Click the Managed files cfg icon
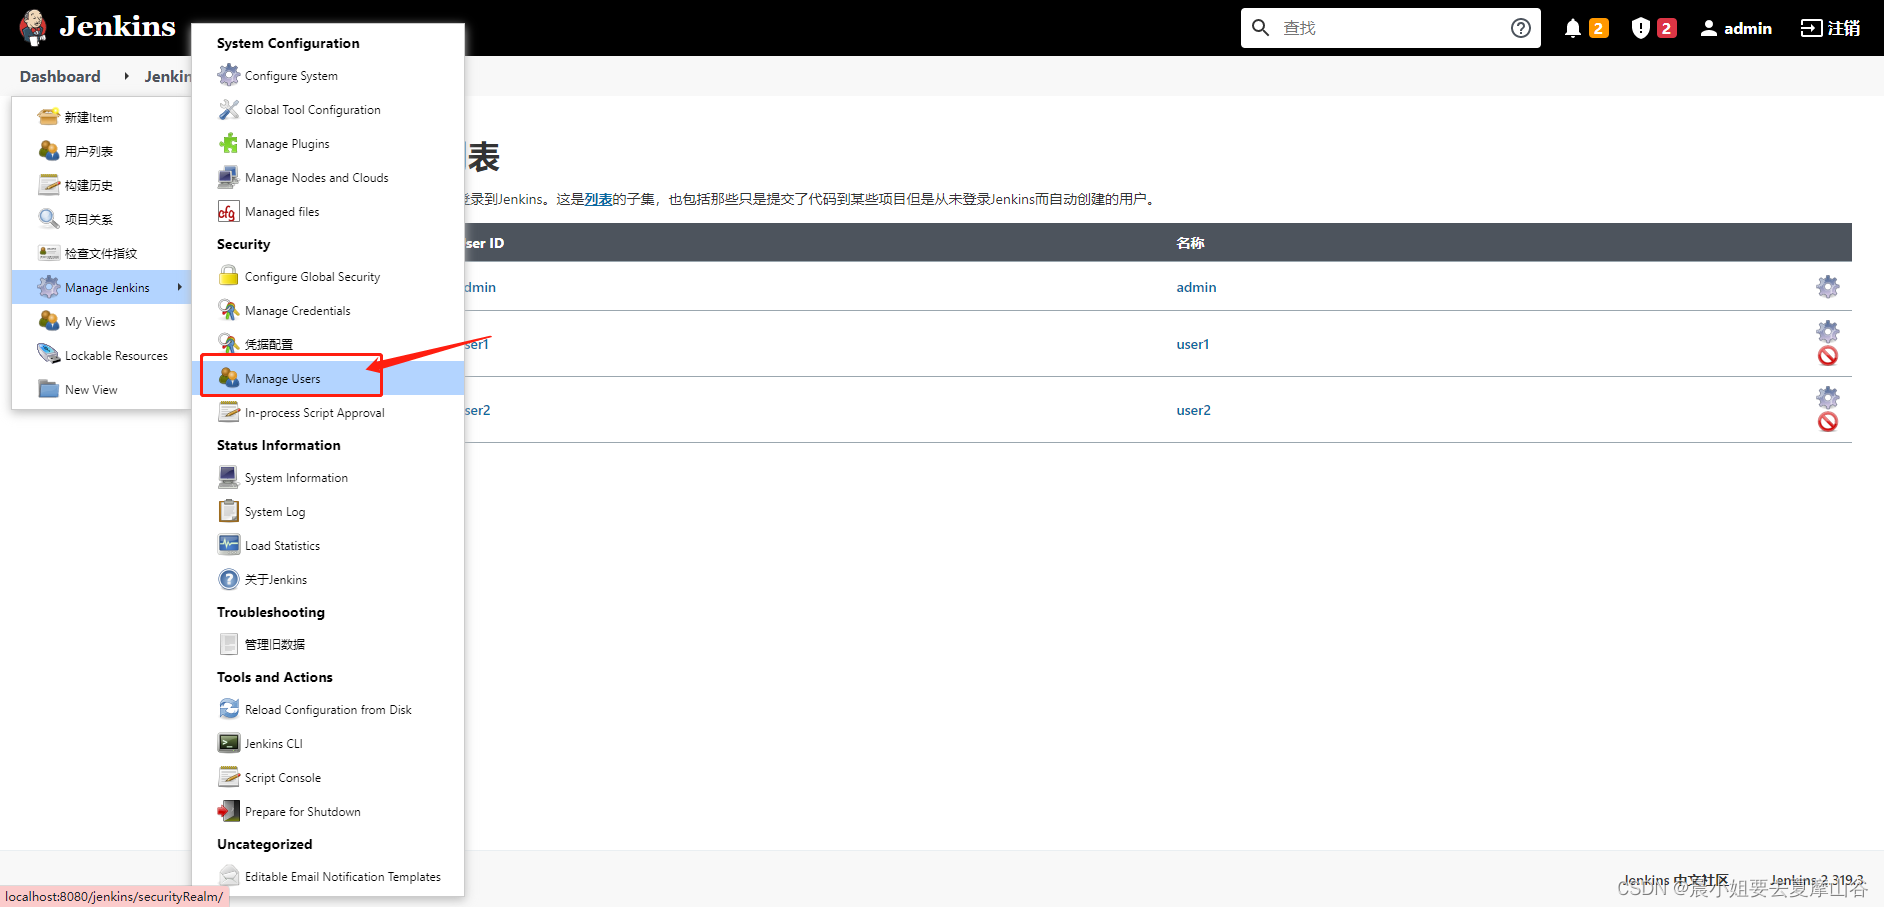The width and height of the screenshot is (1884, 907). pos(229,211)
